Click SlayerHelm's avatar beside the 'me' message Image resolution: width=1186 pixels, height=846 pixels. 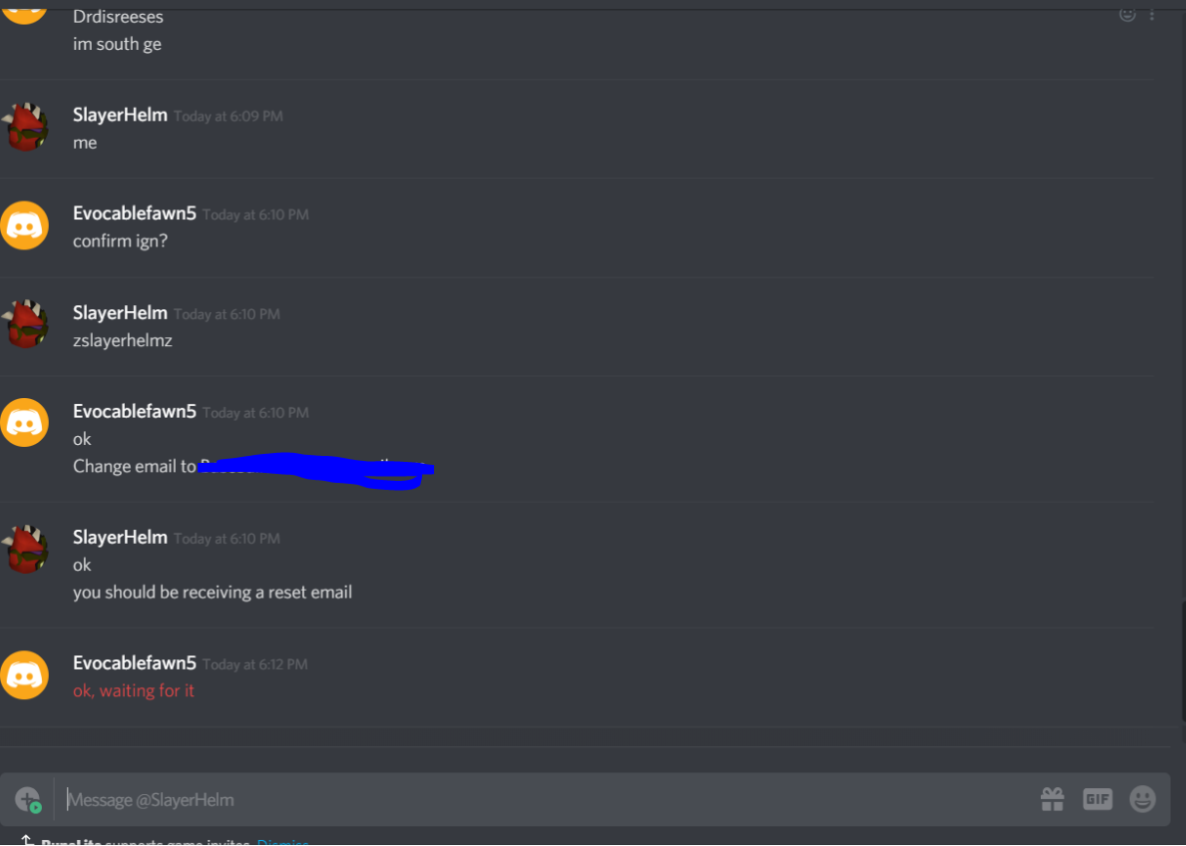[x=25, y=127]
